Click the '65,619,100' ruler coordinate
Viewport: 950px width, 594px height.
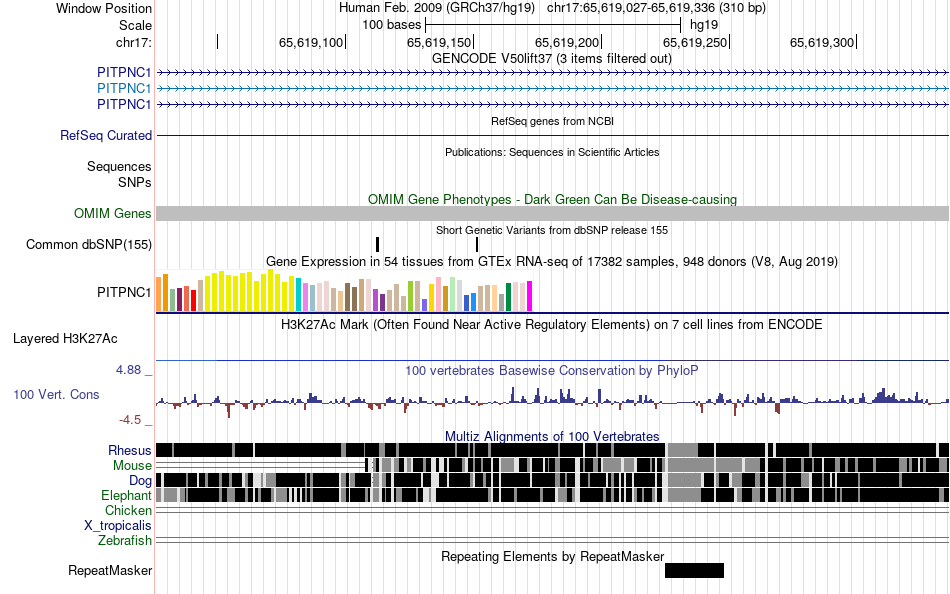(311, 42)
